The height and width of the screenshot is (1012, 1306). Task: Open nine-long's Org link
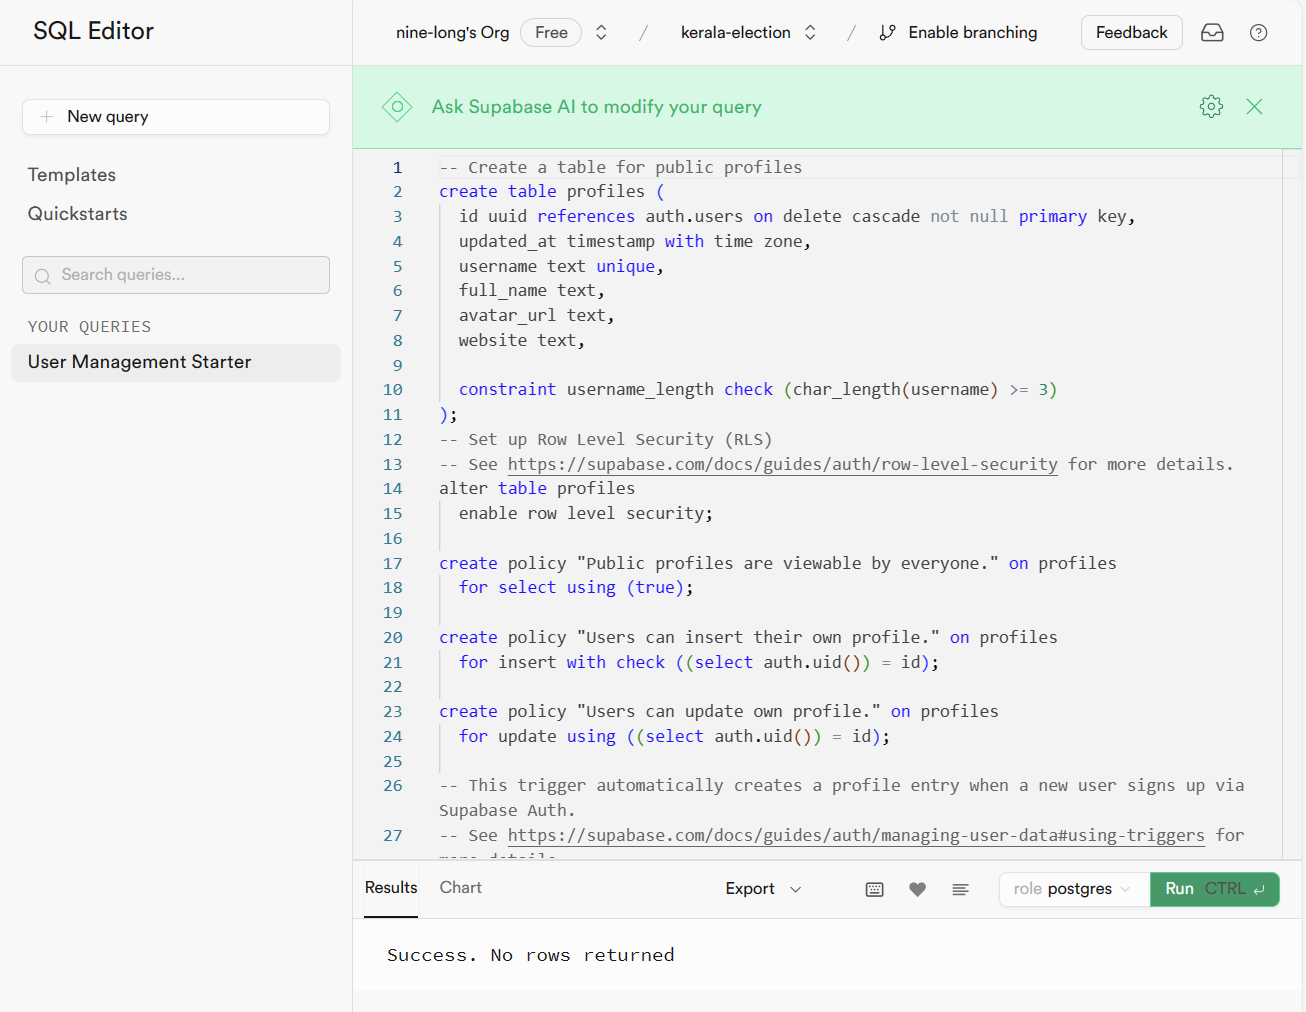(453, 33)
